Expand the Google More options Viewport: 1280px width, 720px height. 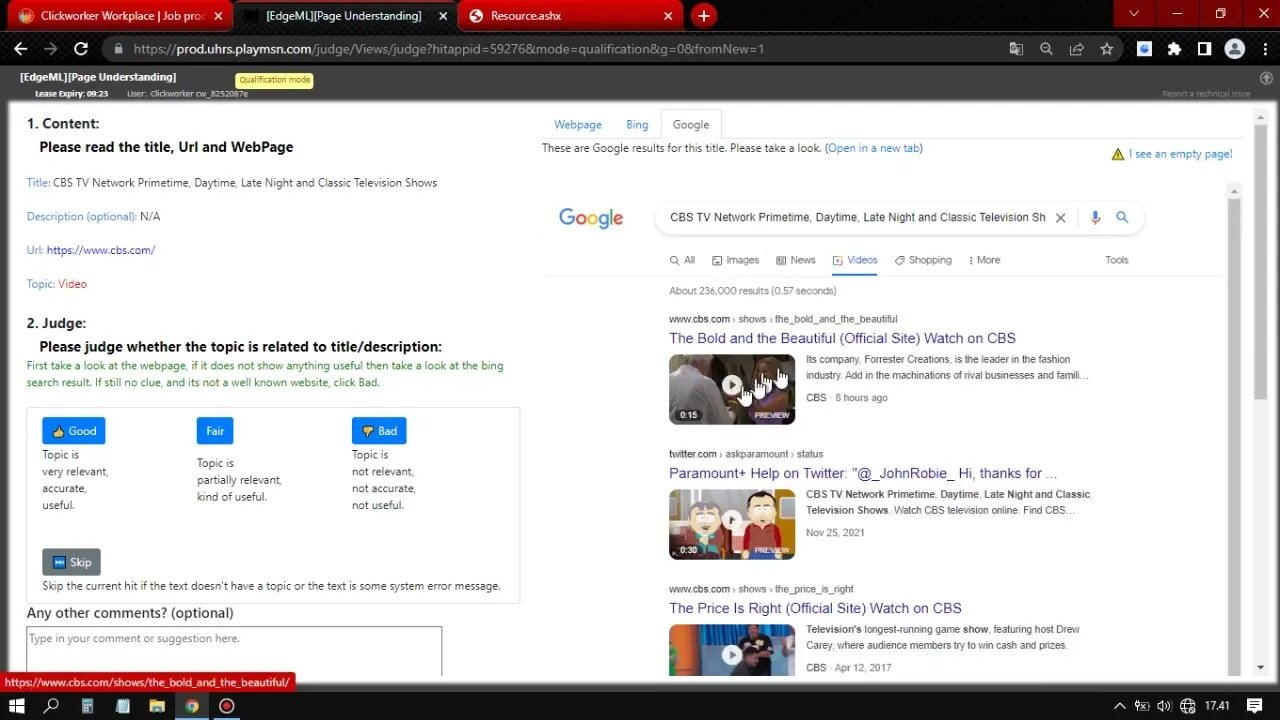(984, 260)
